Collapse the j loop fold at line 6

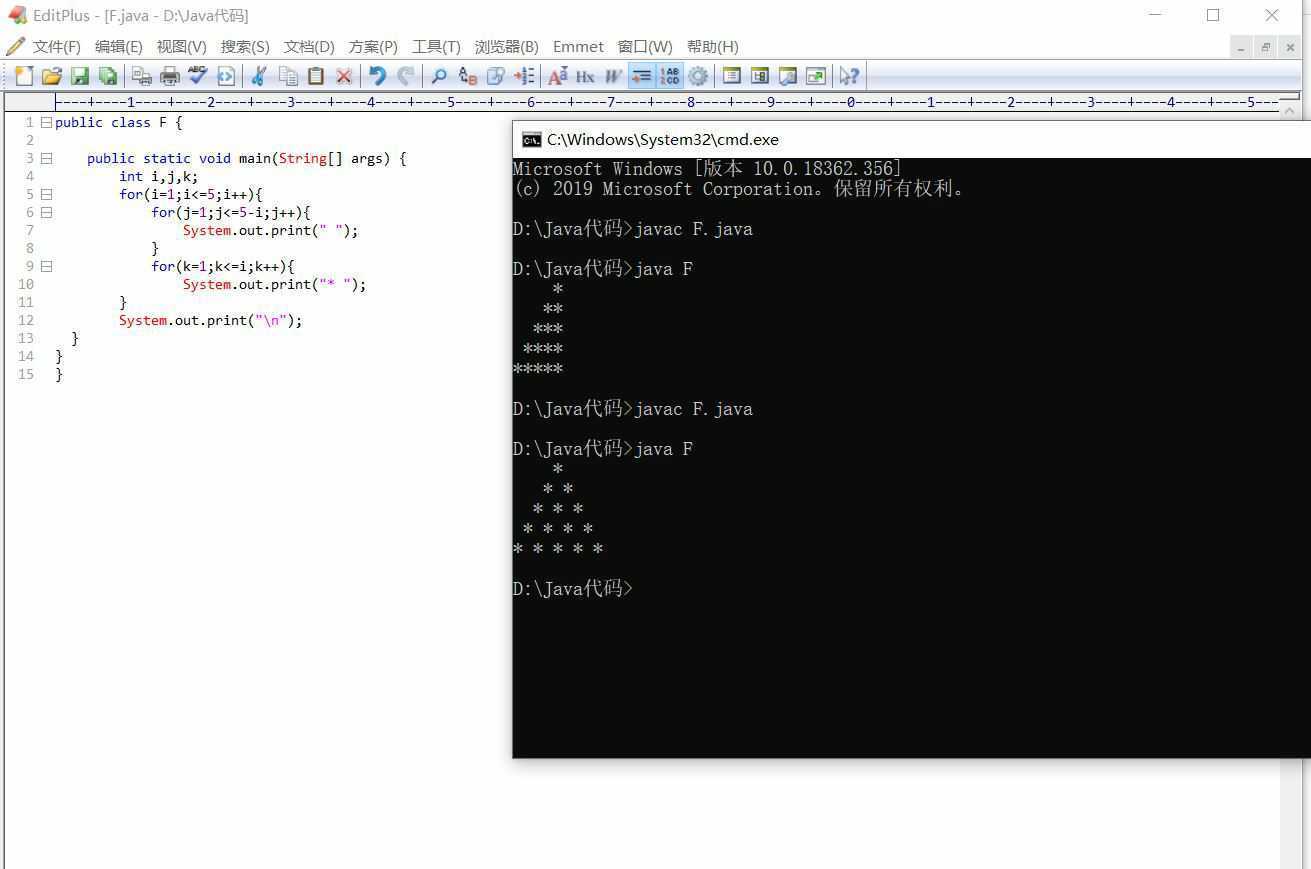(x=46, y=212)
